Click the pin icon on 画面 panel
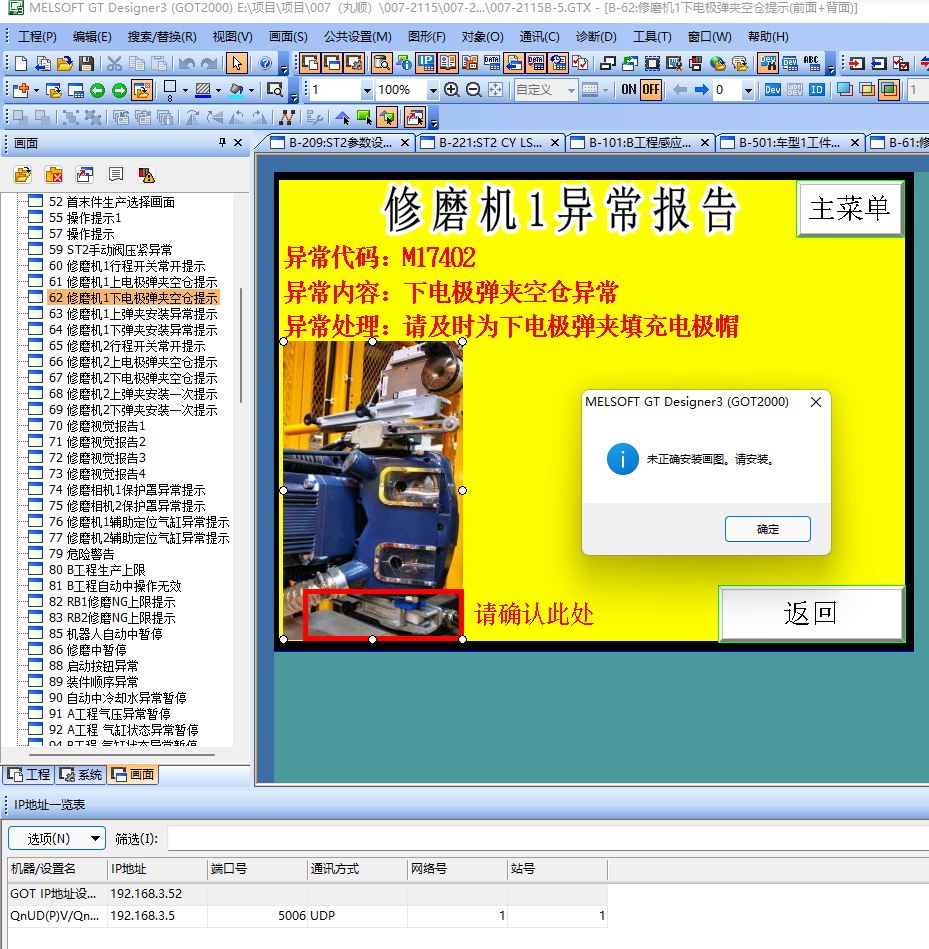 point(222,143)
